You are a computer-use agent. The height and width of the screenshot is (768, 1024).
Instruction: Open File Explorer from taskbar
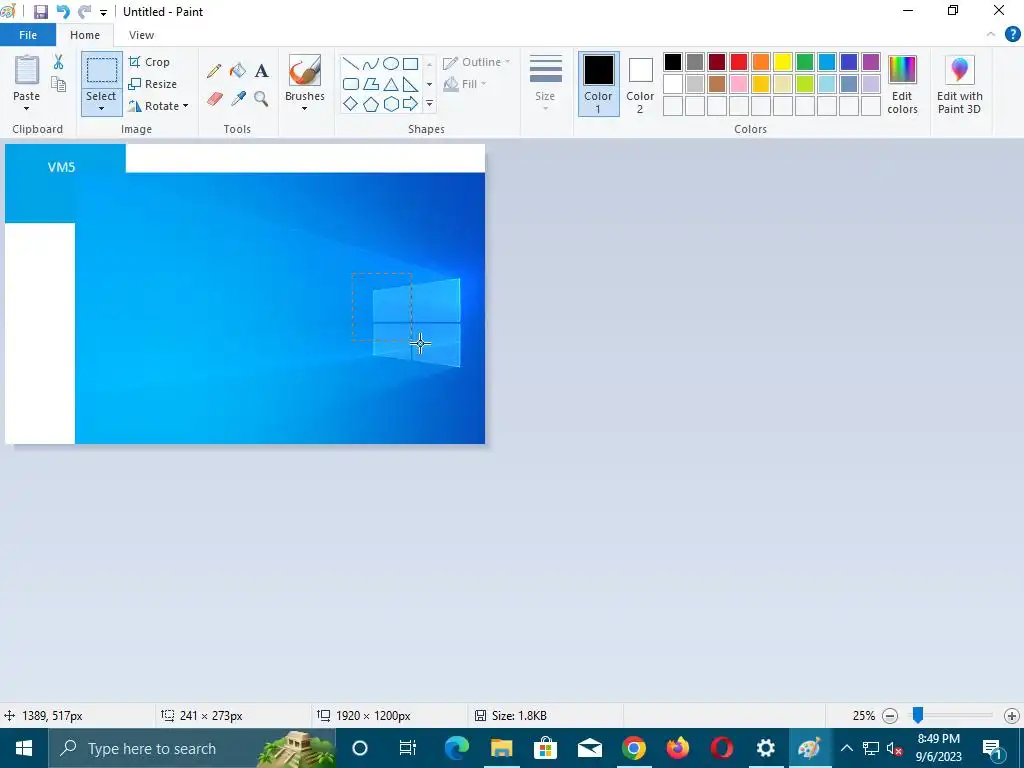click(x=502, y=748)
